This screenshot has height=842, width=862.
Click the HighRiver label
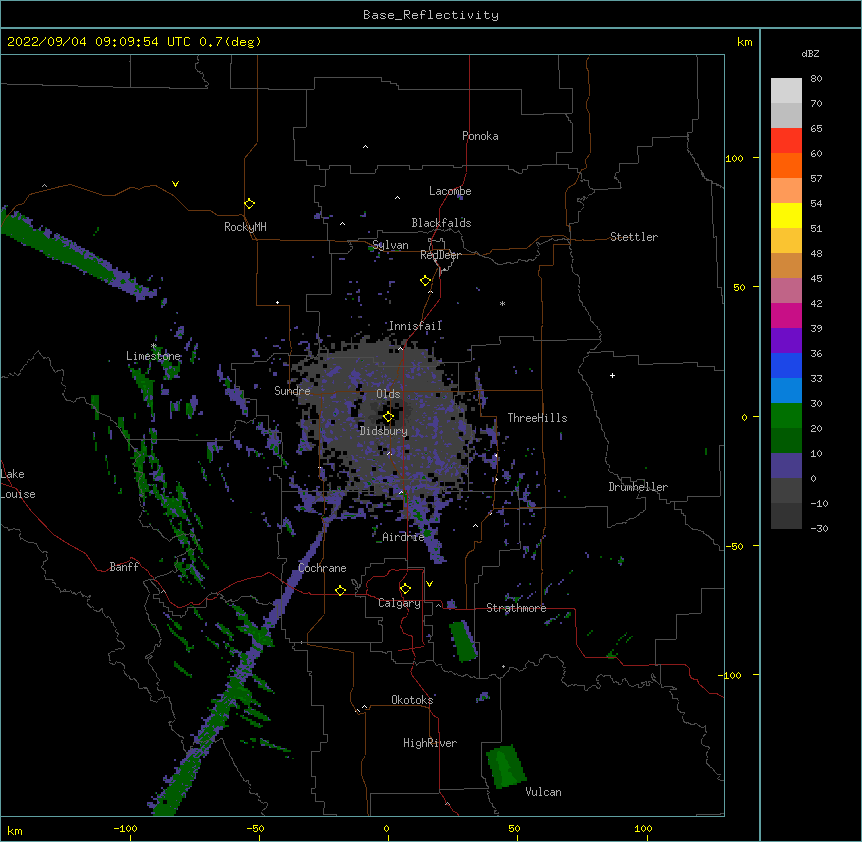pos(430,743)
